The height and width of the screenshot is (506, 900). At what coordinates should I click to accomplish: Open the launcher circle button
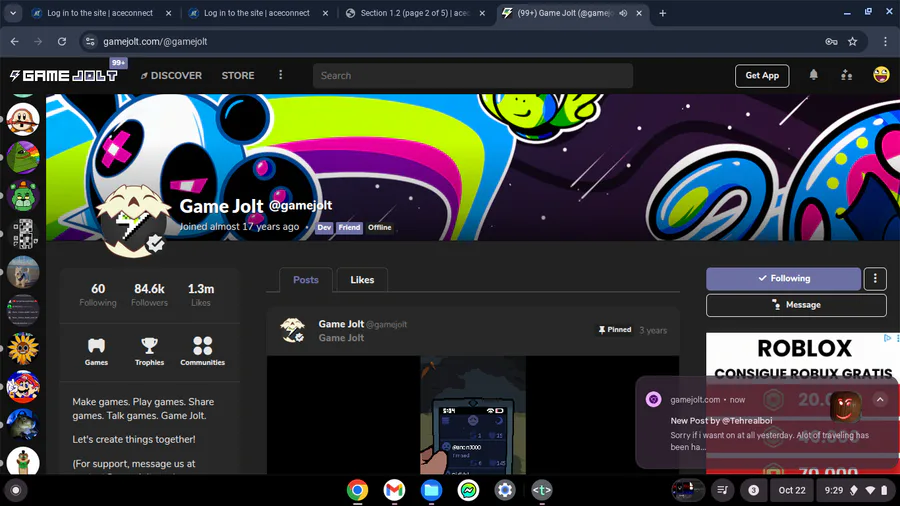[x=16, y=490]
